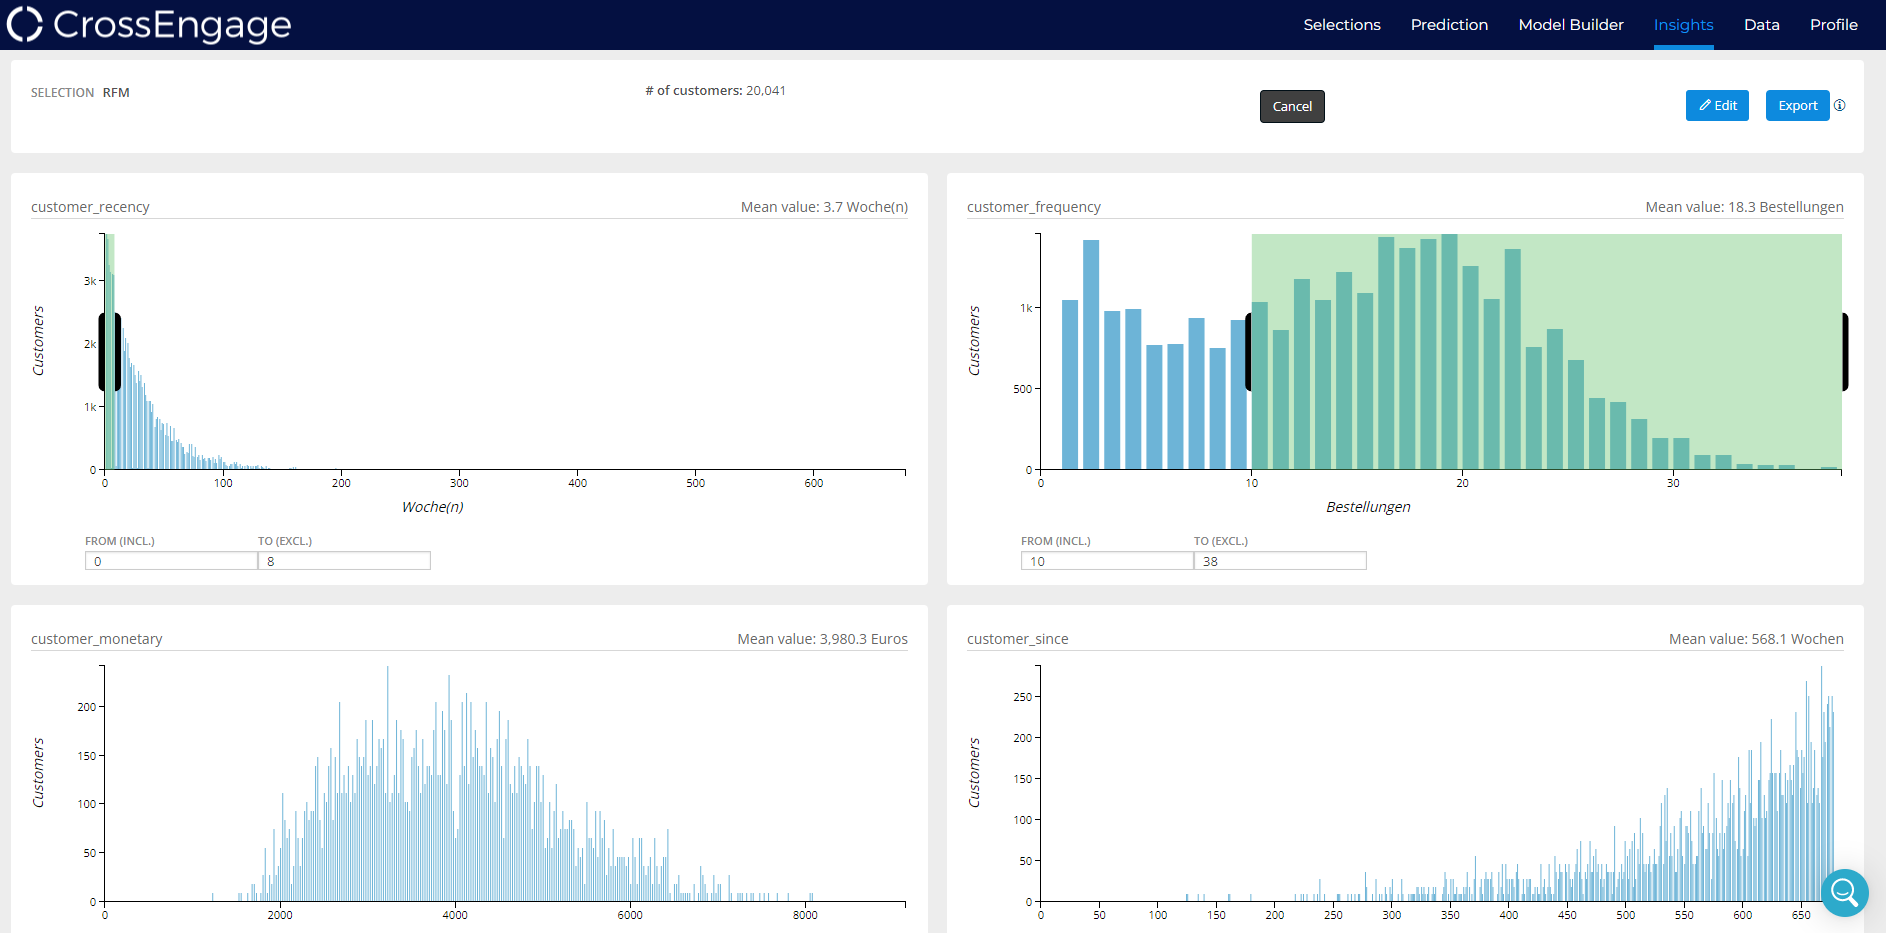
Task: Switch to the Data section
Action: click(x=1761, y=25)
